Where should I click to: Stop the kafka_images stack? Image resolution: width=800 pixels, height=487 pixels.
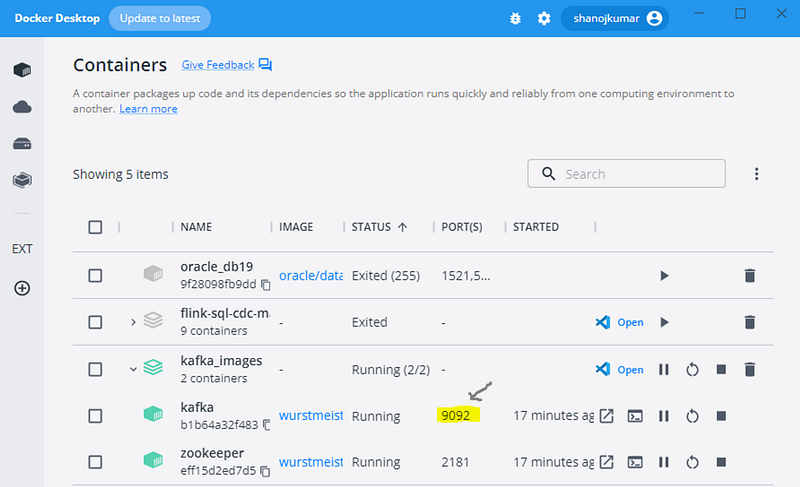[721, 369]
